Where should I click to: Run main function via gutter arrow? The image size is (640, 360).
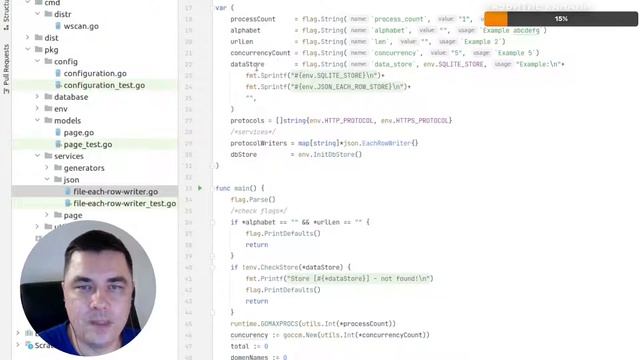pos(200,188)
